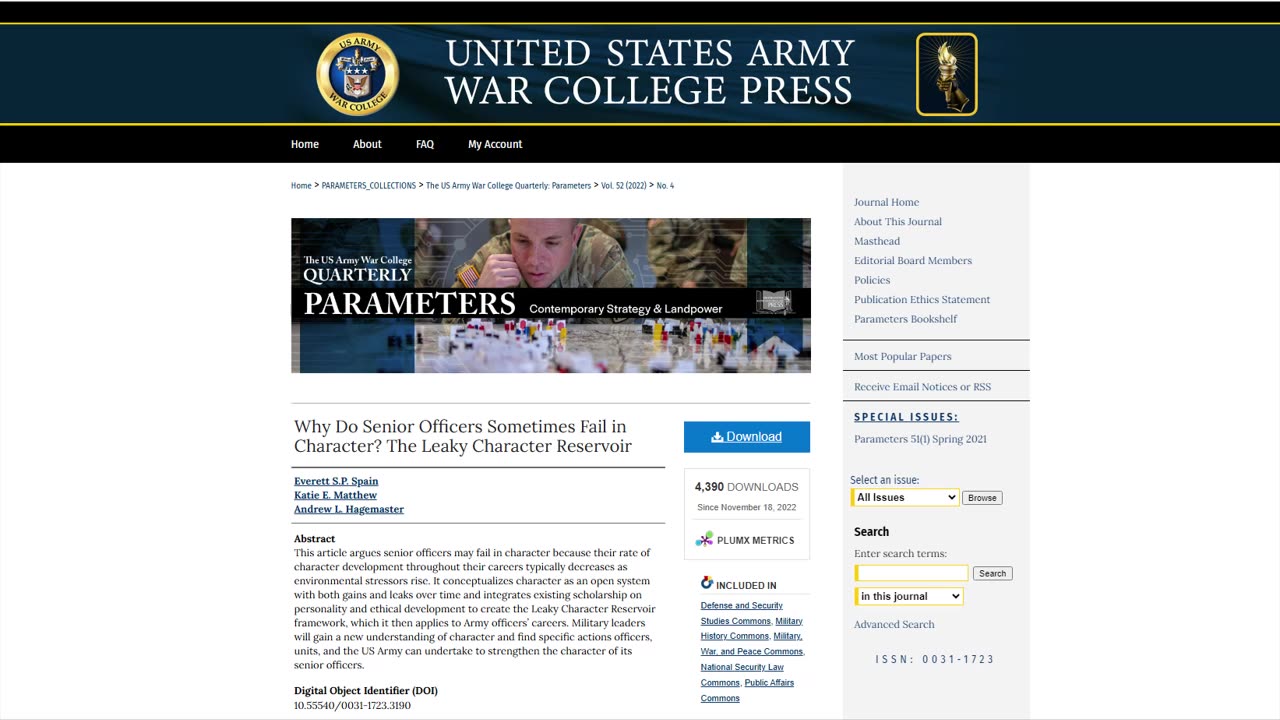Image resolution: width=1280 pixels, height=720 pixels.
Task: Open About This Journal sidebar link
Action: 898,222
